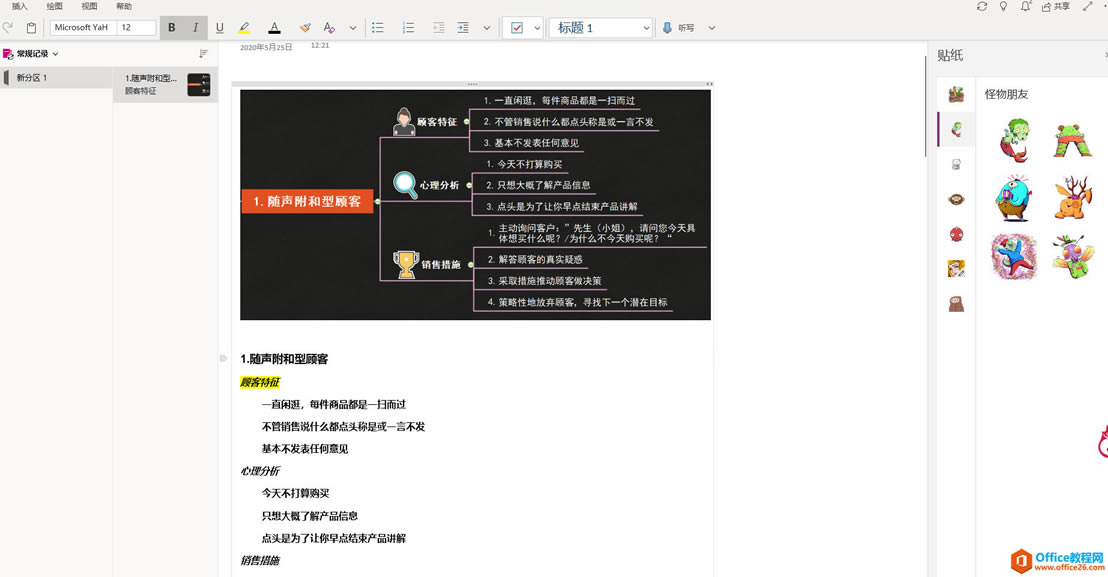Start a bulleted list

click(378, 27)
